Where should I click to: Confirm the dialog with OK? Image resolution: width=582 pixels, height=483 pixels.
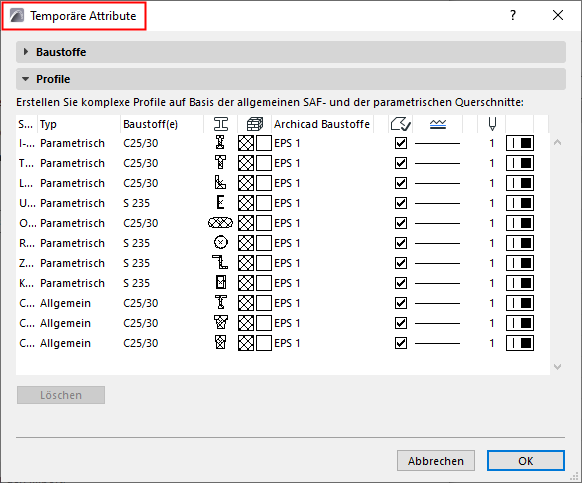click(526, 461)
